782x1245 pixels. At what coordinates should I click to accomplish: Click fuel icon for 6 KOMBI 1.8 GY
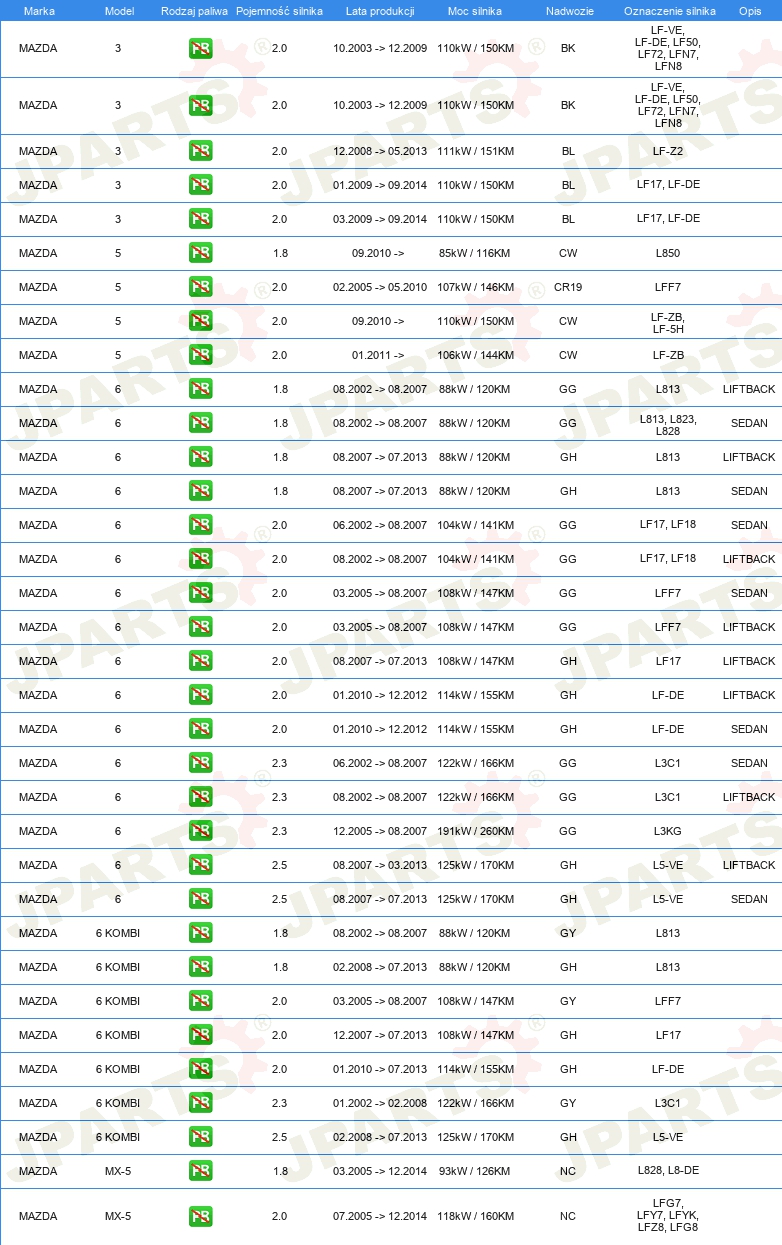click(200, 933)
